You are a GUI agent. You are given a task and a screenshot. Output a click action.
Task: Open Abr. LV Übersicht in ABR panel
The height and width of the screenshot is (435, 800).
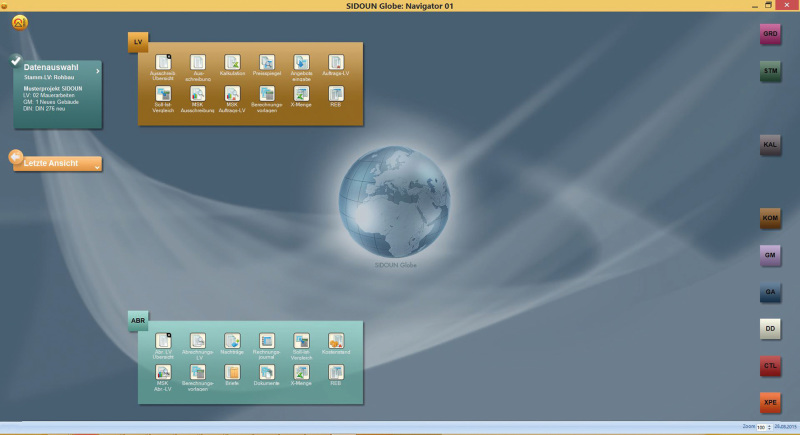point(163,341)
